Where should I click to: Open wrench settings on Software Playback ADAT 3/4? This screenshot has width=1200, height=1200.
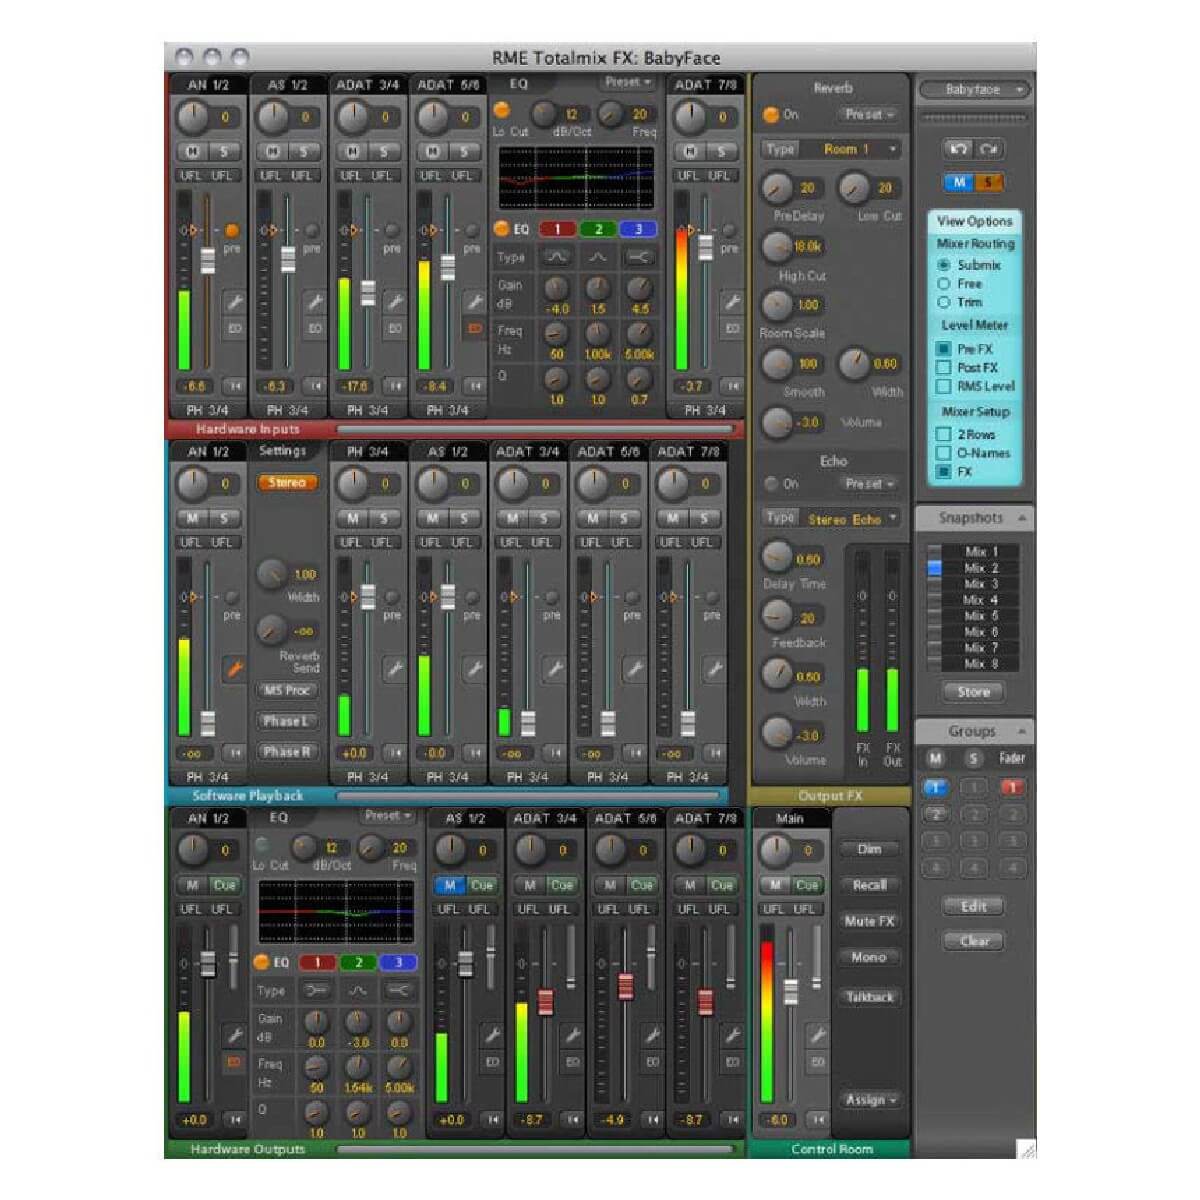pos(554,668)
